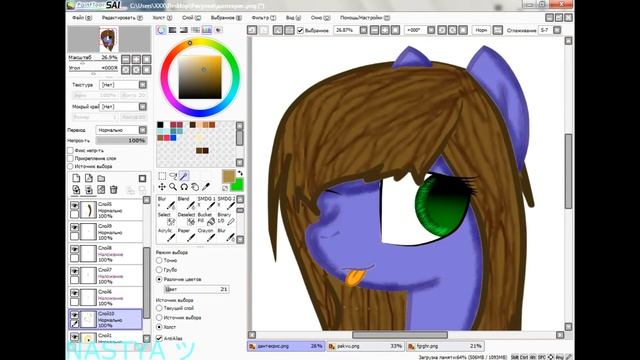Swap foreground and background colors arrow
Screen dimensions: 640x360
coord(240,173)
